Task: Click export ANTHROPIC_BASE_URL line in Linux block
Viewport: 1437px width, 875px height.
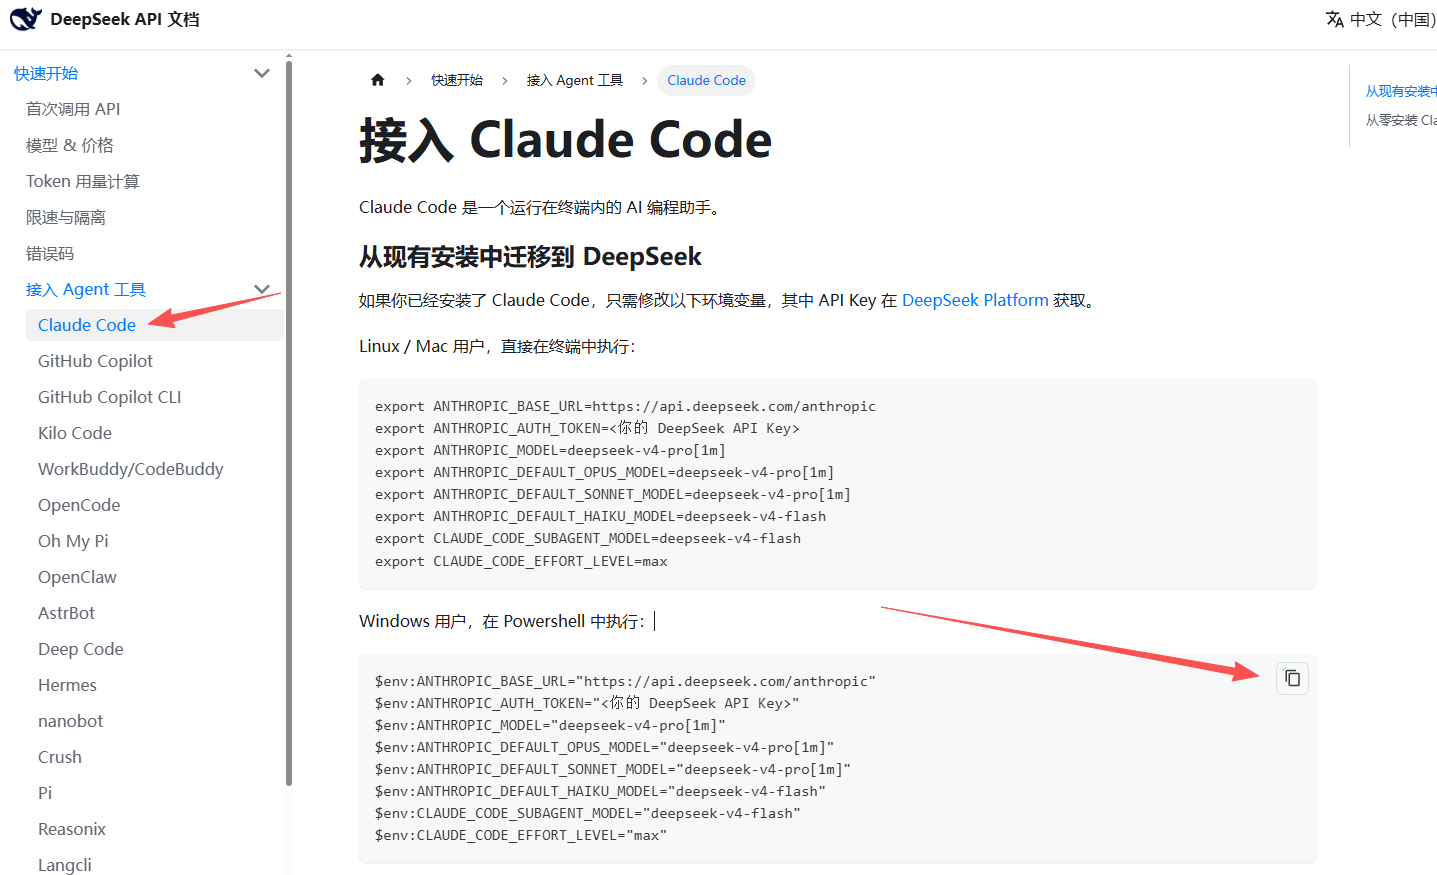Action: click(x=625, y=406)
